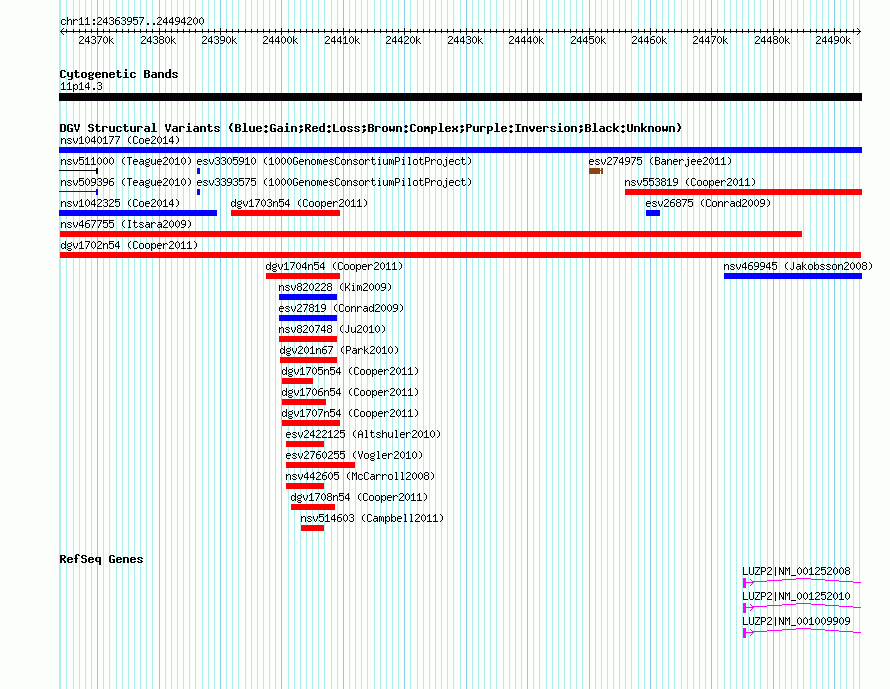Viewport: 890px width, 689px height.
Task: Open esv3393575 variant label
Action: [x=334, y=182]
